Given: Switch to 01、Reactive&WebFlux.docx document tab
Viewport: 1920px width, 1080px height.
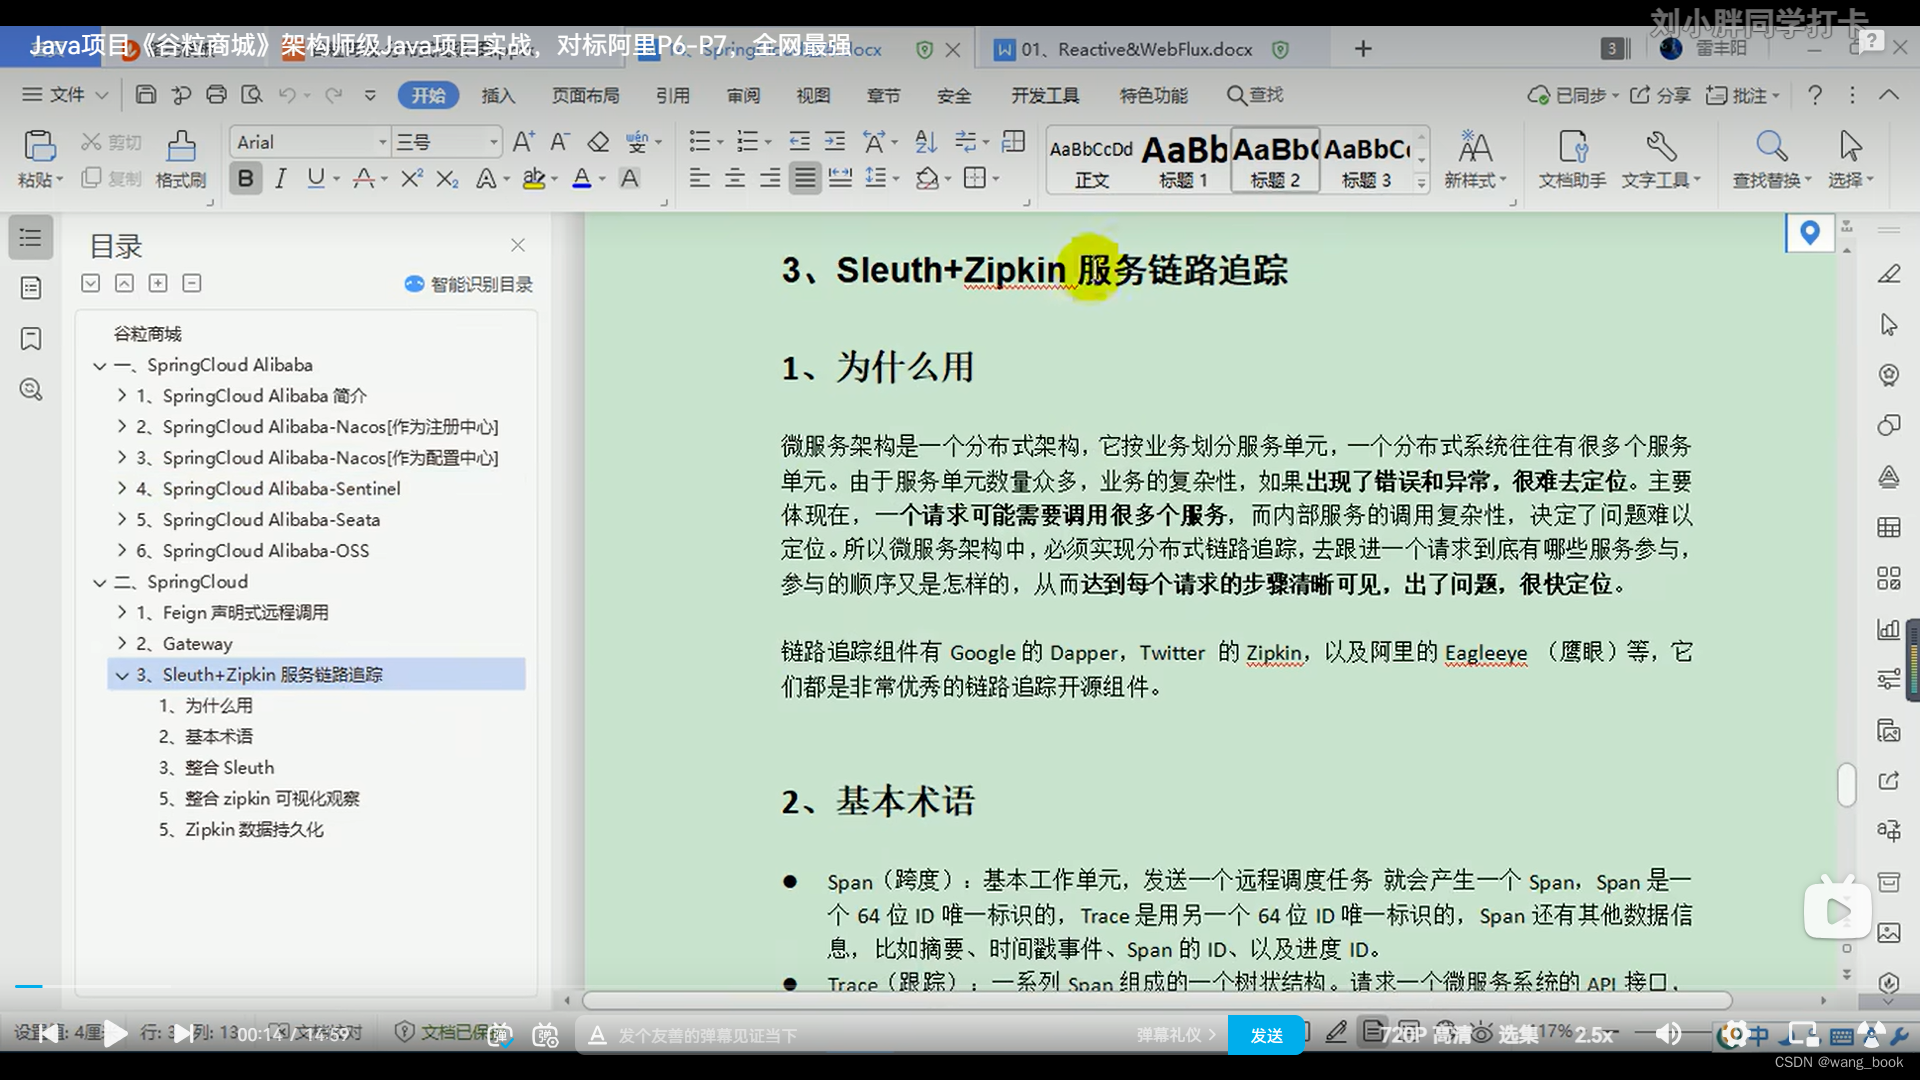Looking at the screenshot, I should pos(1137,49).
